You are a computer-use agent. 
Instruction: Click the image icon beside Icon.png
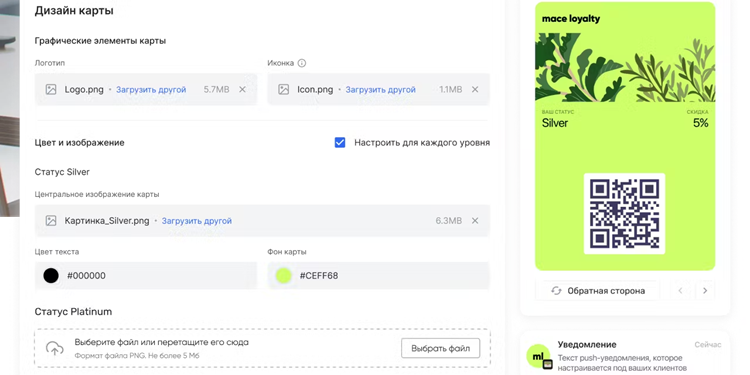coord(284,89)
